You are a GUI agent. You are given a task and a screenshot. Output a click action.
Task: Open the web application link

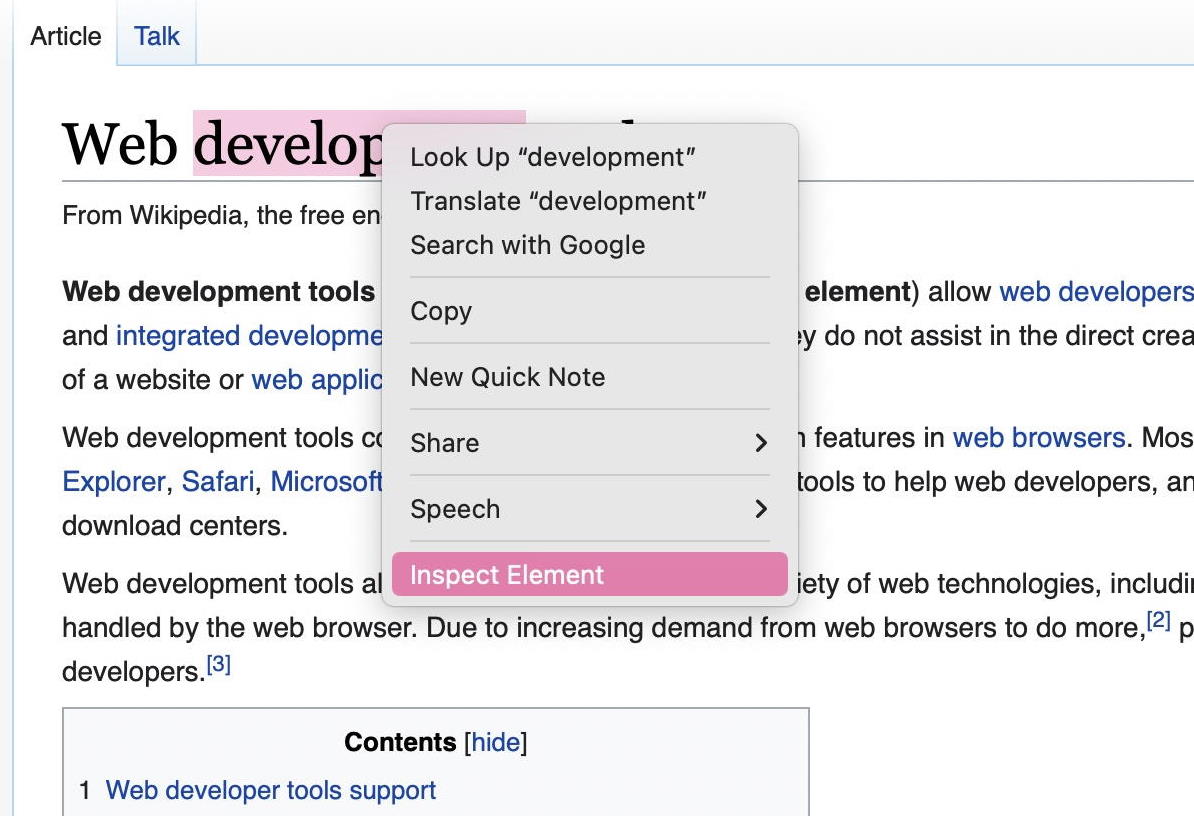(317, 380)
